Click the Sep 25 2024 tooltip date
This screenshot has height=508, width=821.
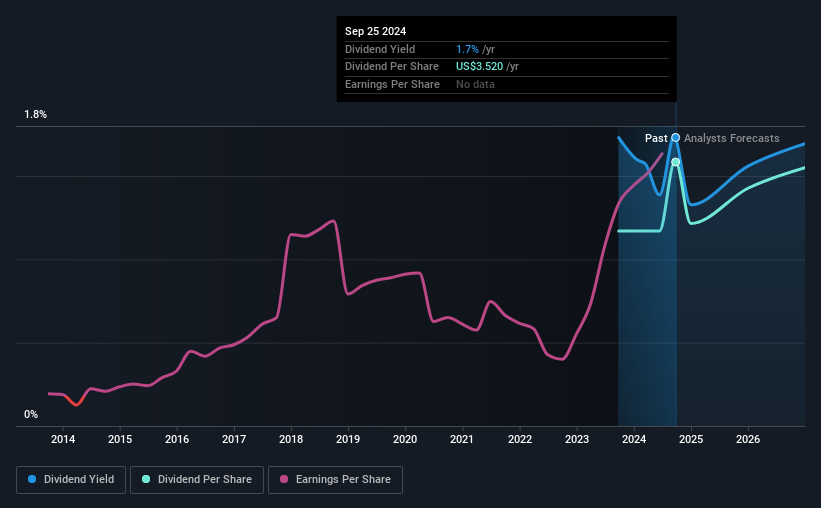point(375,31)
